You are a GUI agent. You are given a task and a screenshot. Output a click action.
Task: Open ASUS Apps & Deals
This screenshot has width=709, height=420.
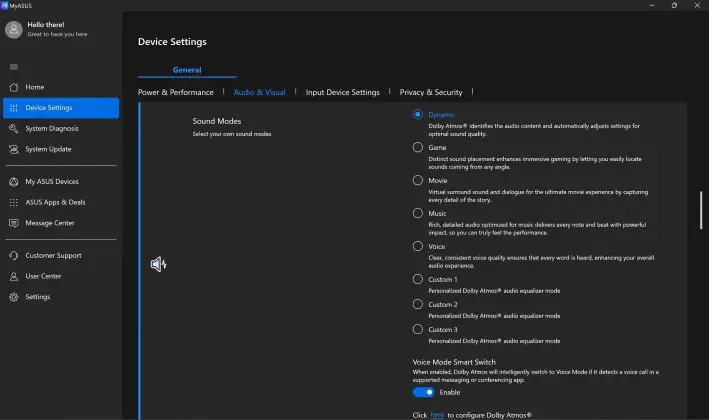click(x=61, y=203)
